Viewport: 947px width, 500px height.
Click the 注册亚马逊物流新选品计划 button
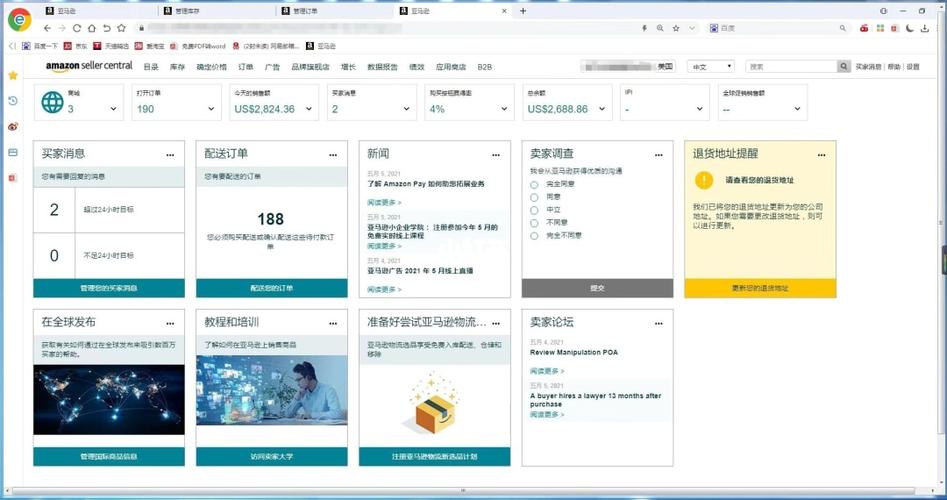pos(434,457)
